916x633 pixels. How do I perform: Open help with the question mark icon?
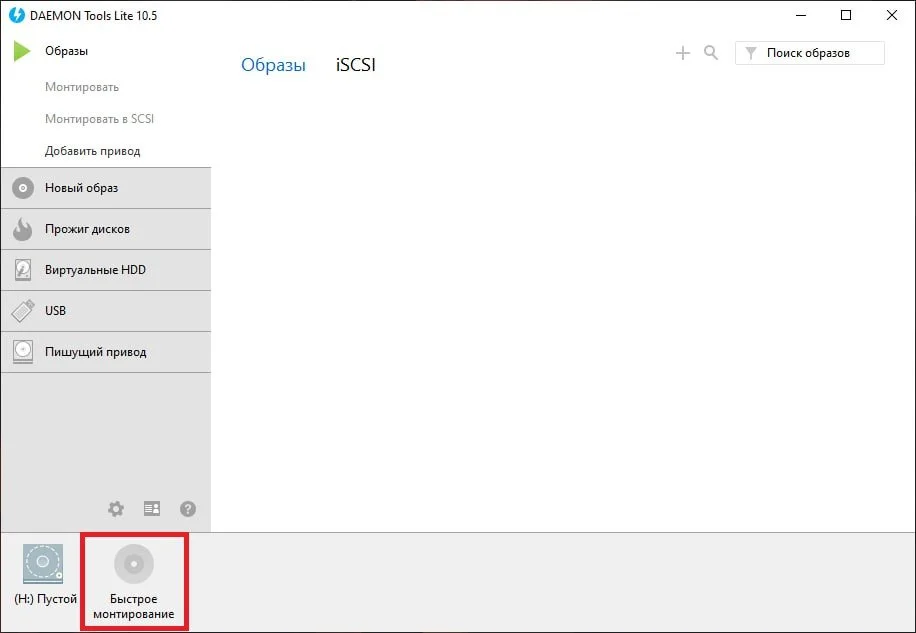(188, 509)
